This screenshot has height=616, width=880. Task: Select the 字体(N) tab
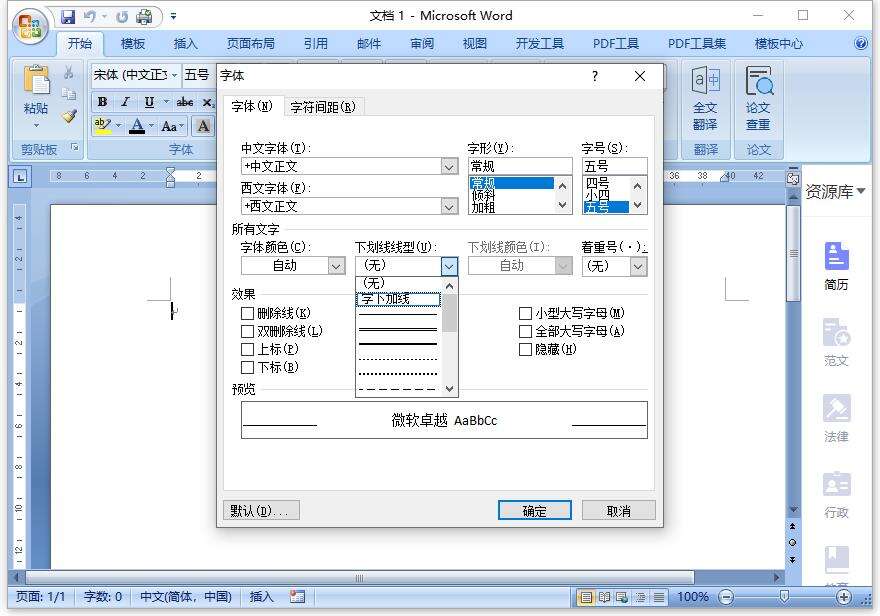point(252,106)
